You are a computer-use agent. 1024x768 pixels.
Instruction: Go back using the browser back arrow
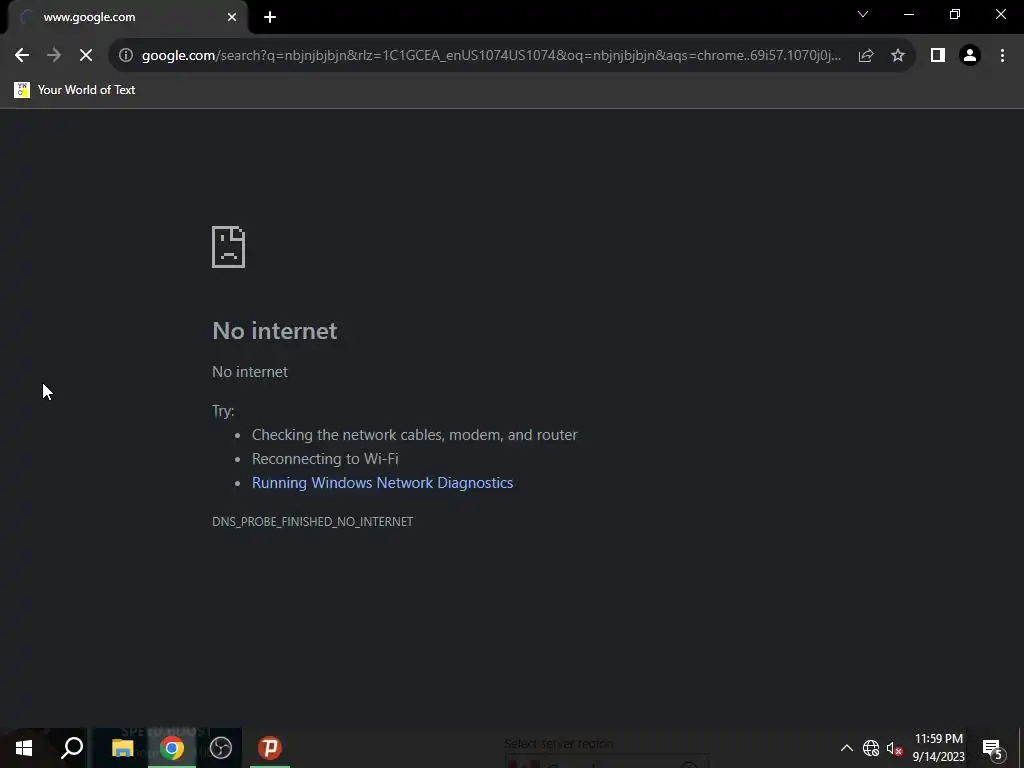[22, 56]
